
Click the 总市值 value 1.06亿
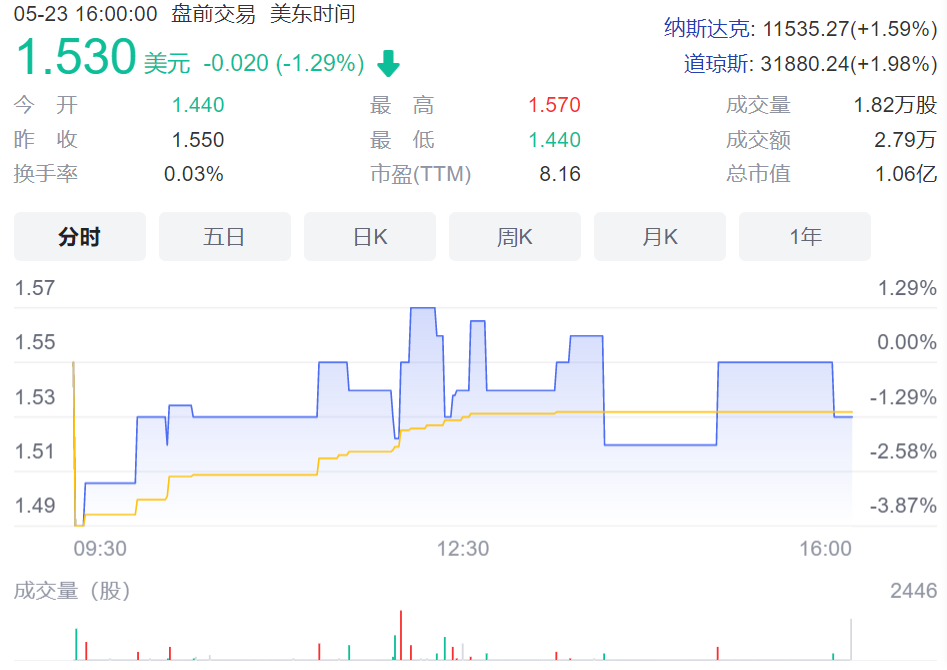point(906,174)
